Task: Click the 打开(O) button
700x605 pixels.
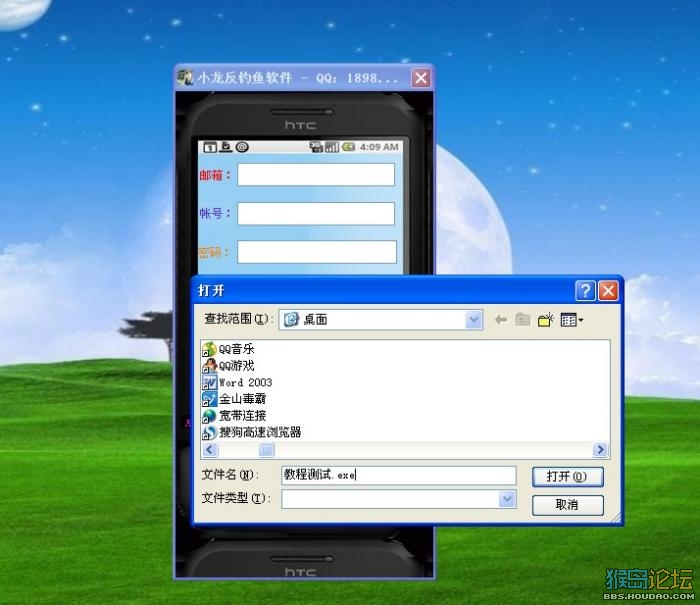Action: [x=567, y=476]
